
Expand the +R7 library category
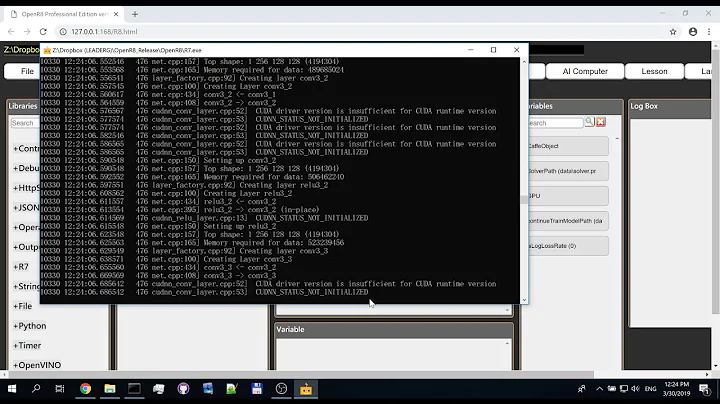pos(21,267)
